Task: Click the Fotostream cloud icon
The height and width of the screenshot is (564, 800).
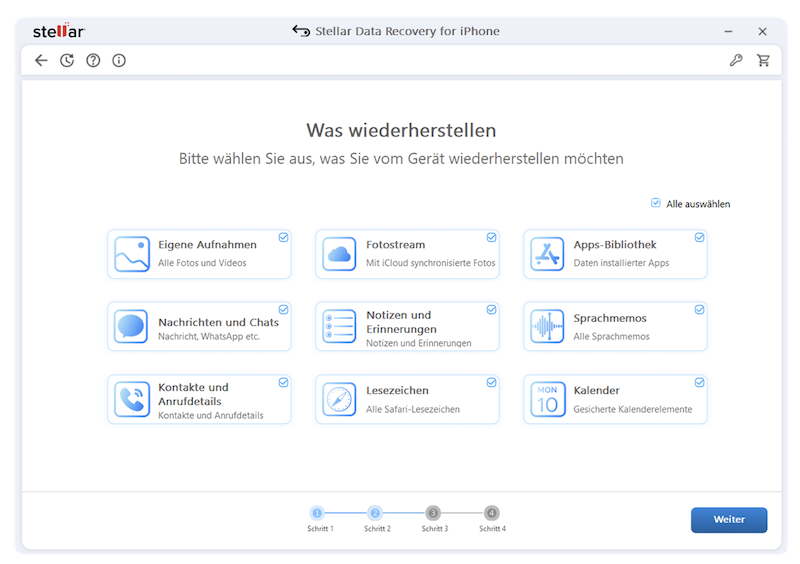Action: [x=339, y=254]
